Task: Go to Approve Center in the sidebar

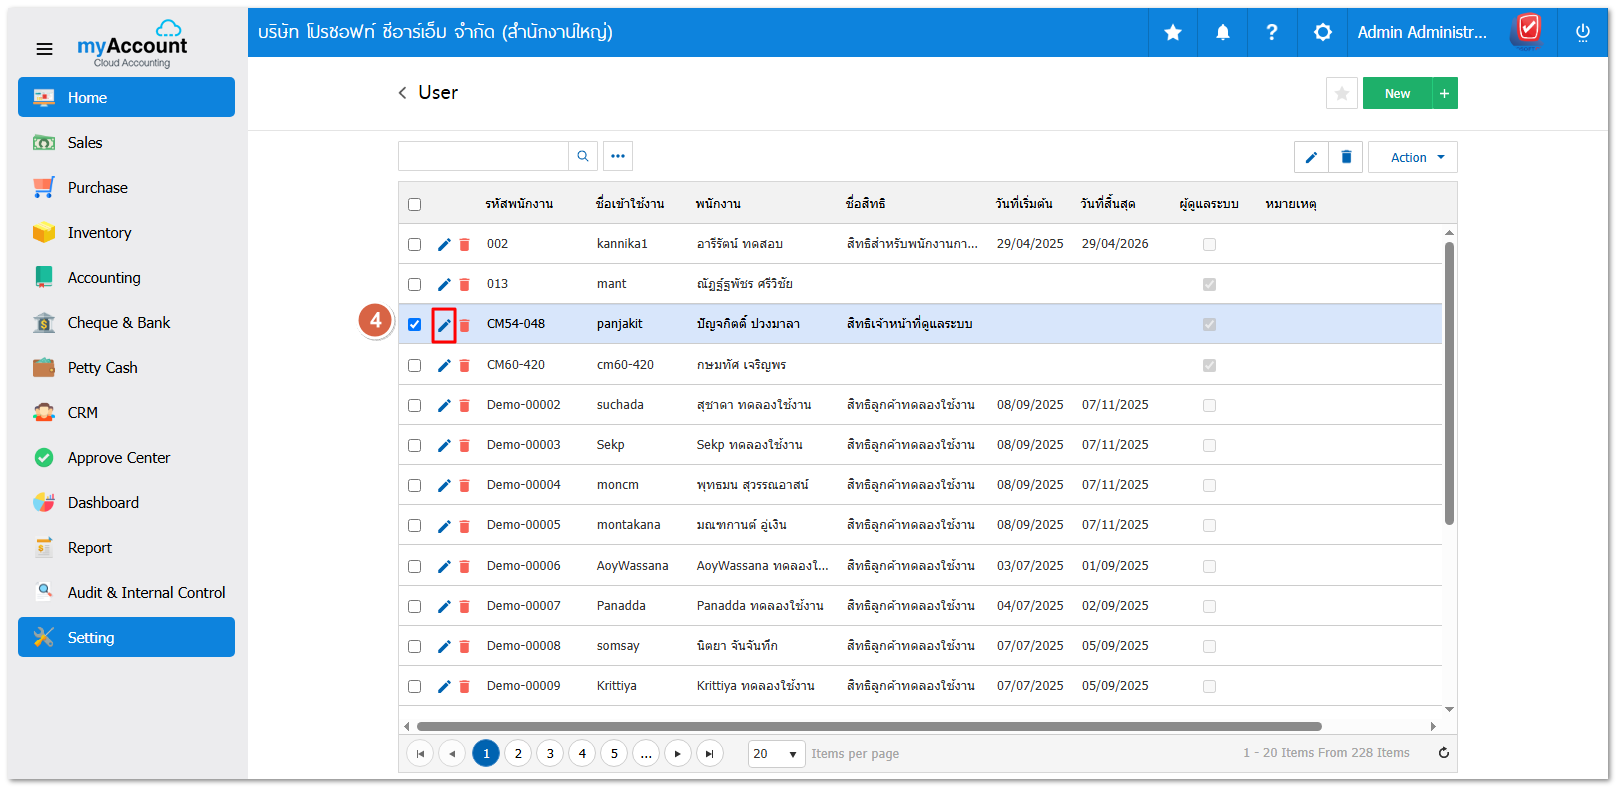Action: coord(118,458)
